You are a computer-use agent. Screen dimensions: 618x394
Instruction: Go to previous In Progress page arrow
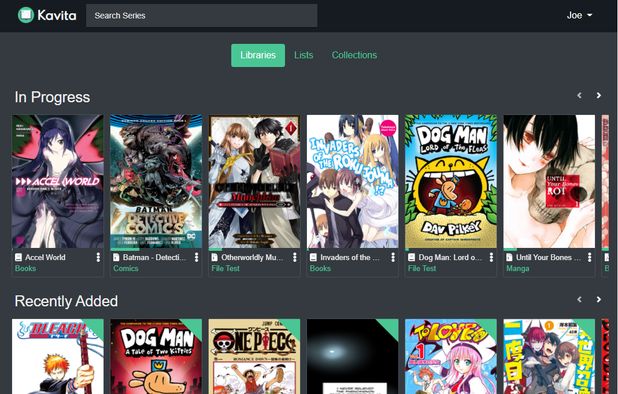click(579, 95)
